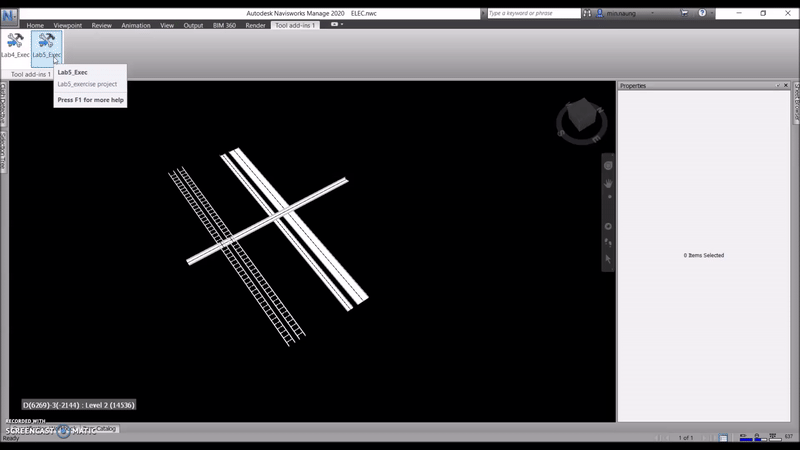
Task: Choose the Walk tool in navigation bar
Action: [608, 242]
